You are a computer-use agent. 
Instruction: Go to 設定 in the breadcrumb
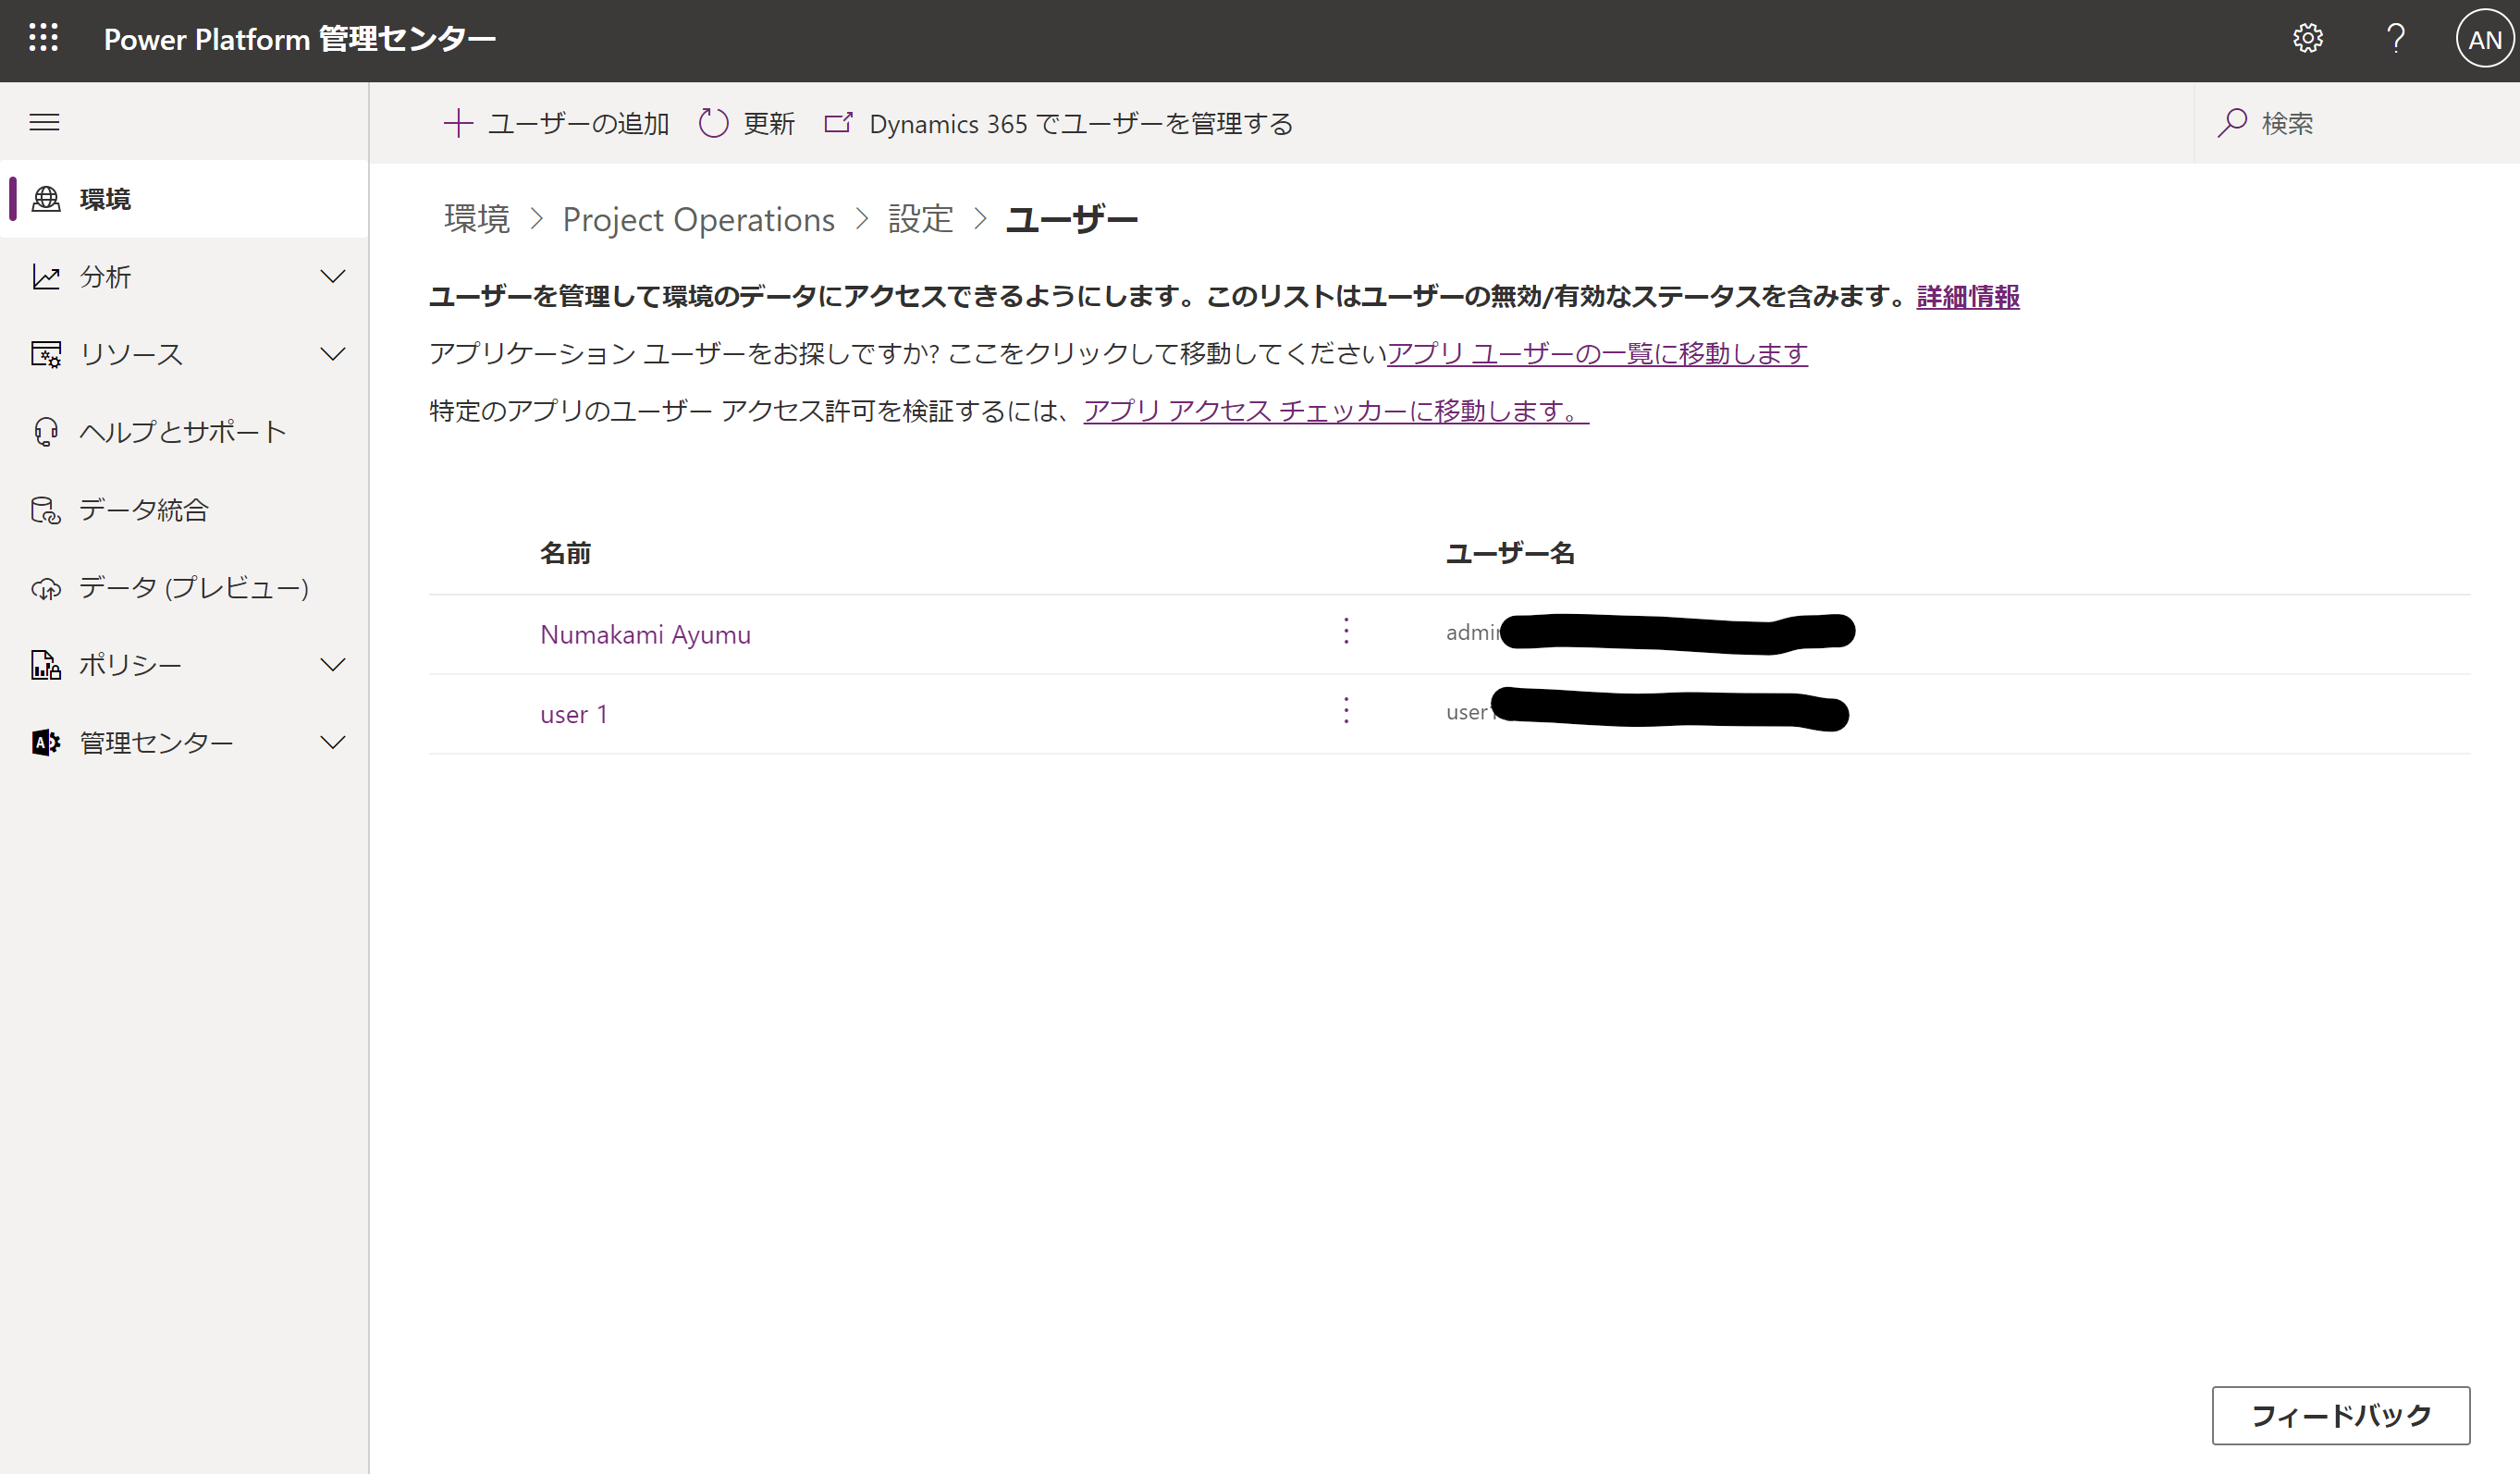[921, 219]
